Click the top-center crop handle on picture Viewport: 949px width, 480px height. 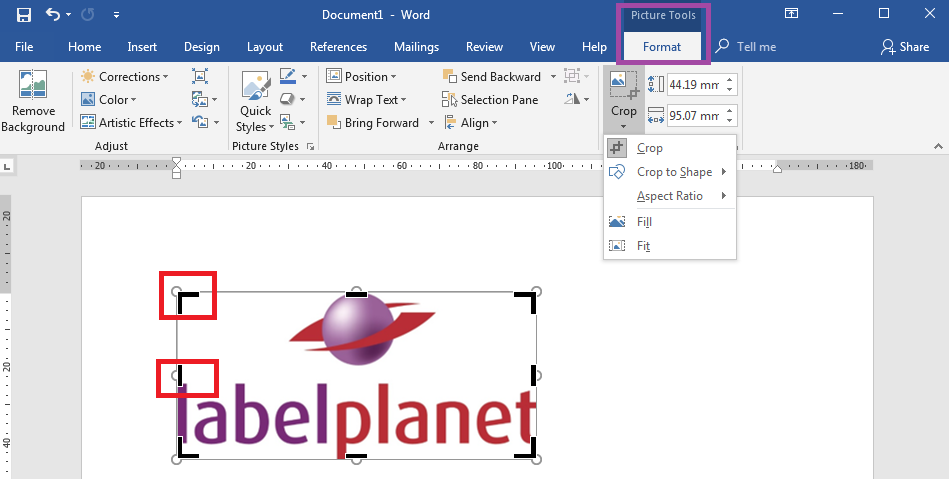(356, 294)
